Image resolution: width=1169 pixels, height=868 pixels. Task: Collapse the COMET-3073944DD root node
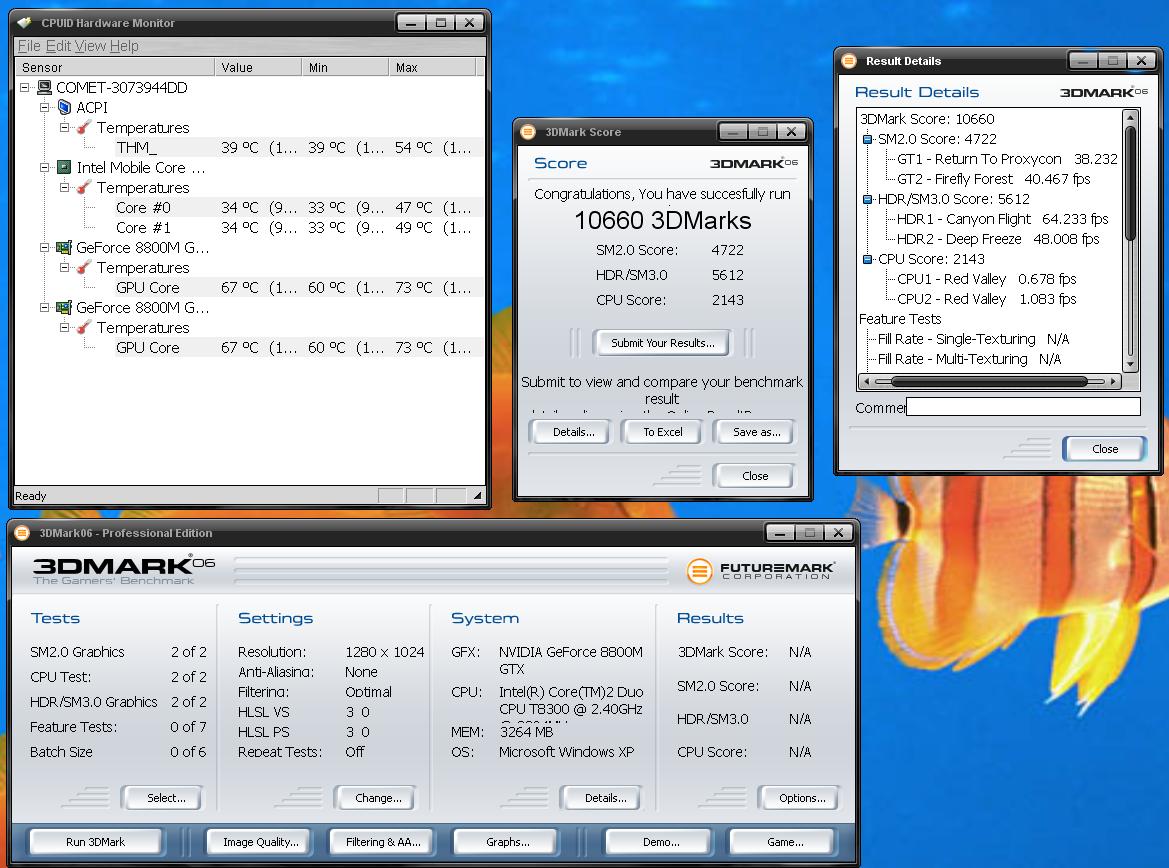click(x=25, y=88)
